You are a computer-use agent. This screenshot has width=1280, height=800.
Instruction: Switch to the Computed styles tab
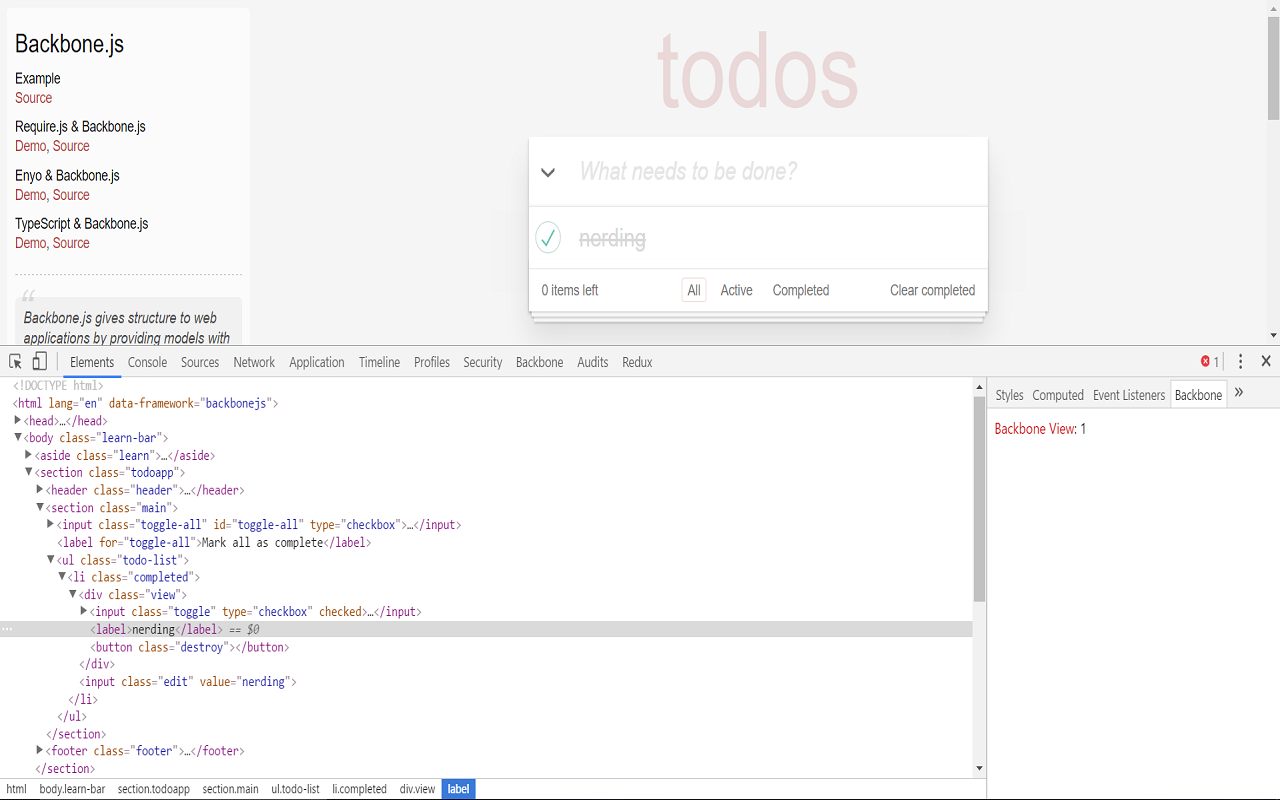1058,394
